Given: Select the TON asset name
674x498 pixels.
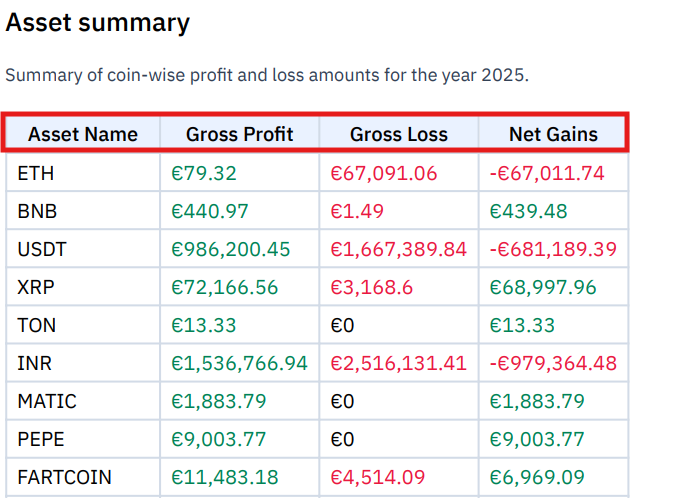Looking at the screenshot, I should coord(37,325).
